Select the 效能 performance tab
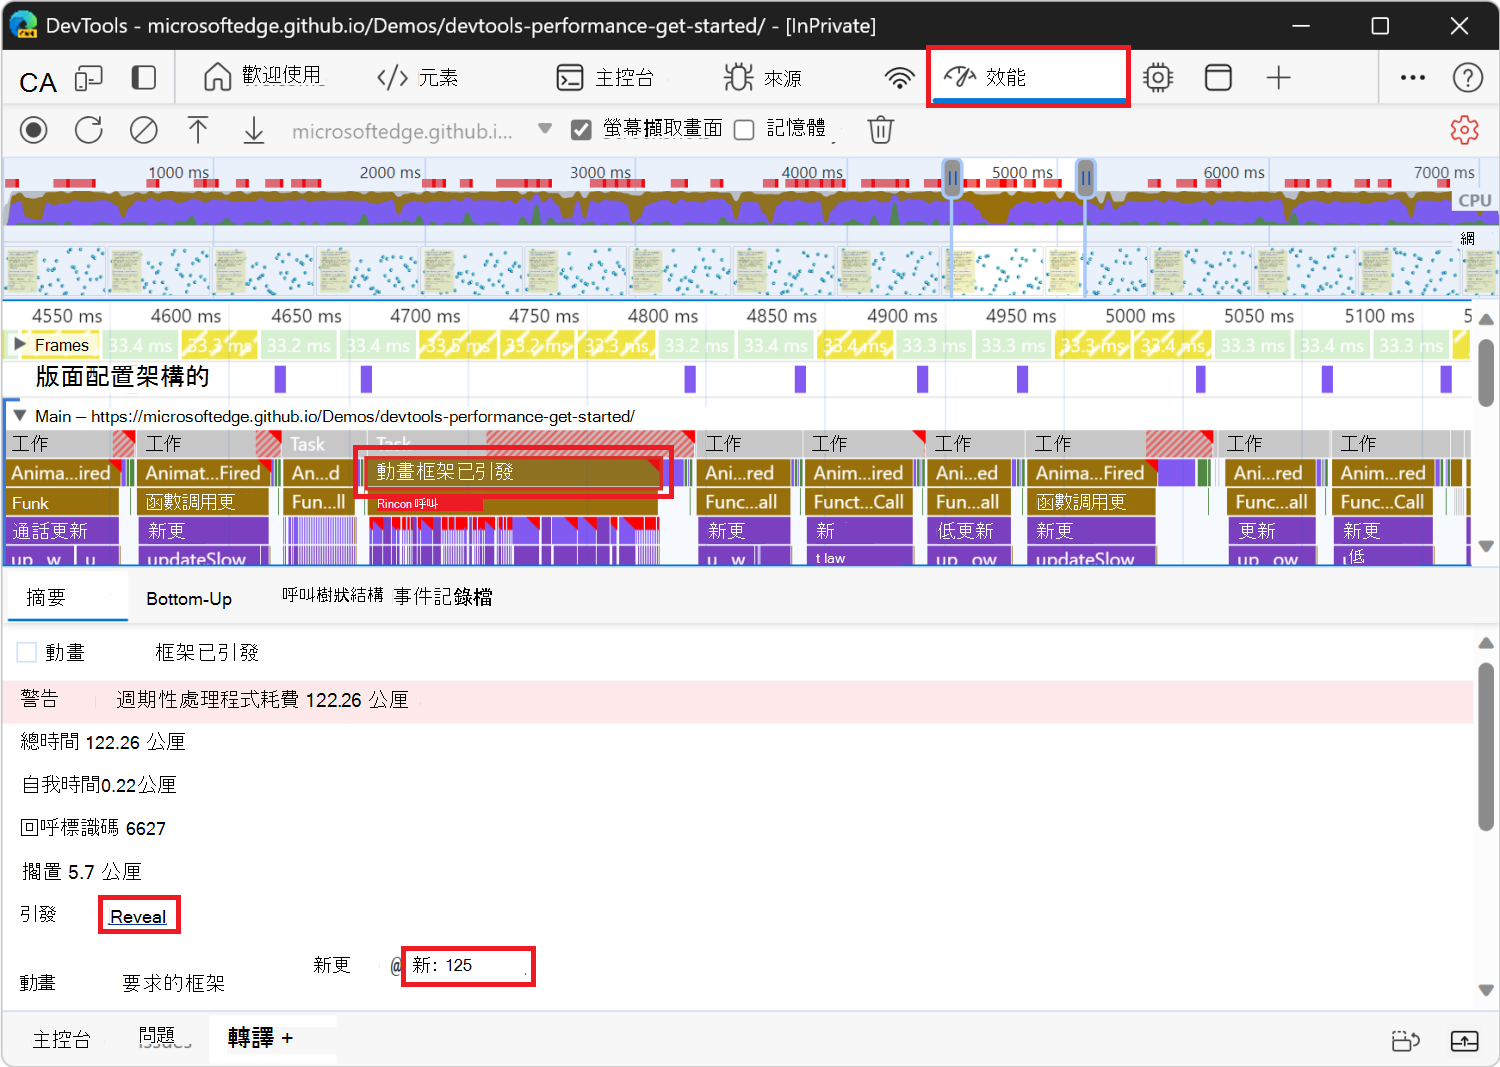The height and width of the screenshot is (1067, 1500). click(x=1028, y=76)
